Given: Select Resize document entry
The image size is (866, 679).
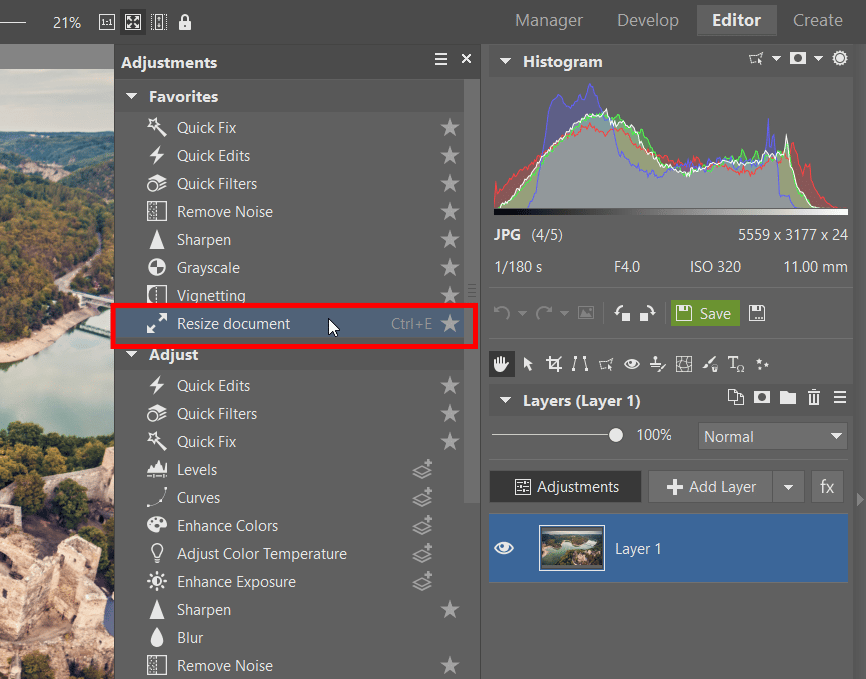Looking at the screenshot, I should 289,324.
